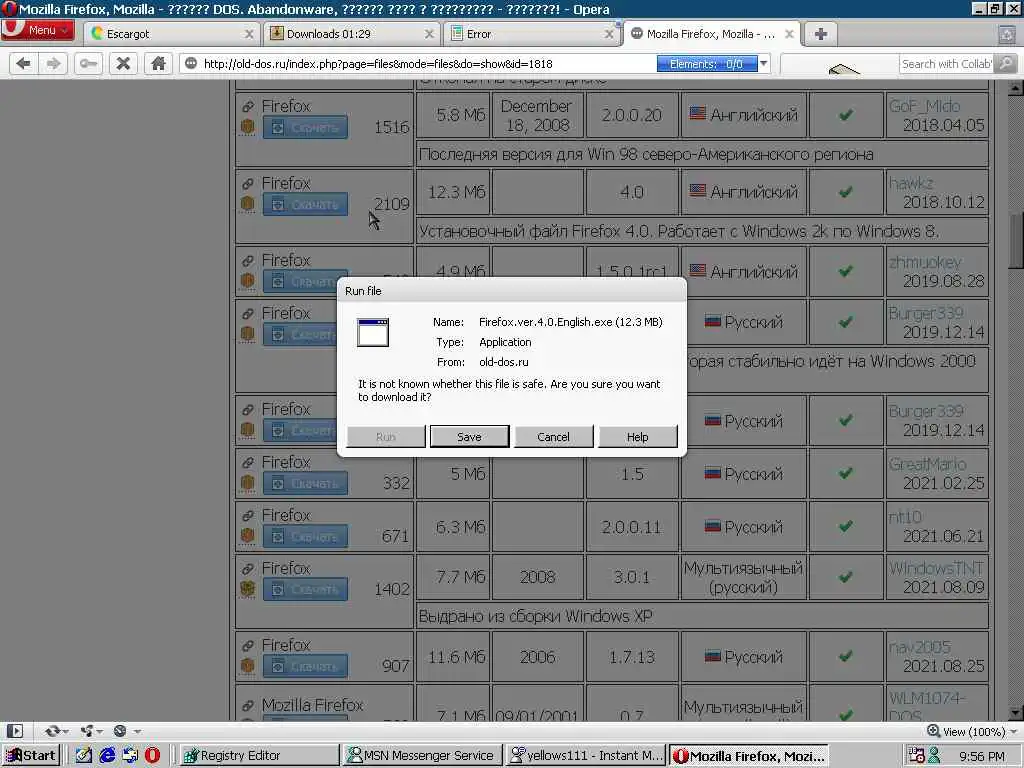Close the Downloads 01:29 tab
Image resolution: width=1024 pixels, height=768 pixels.
pyautogui.click(x=429, y=34)
